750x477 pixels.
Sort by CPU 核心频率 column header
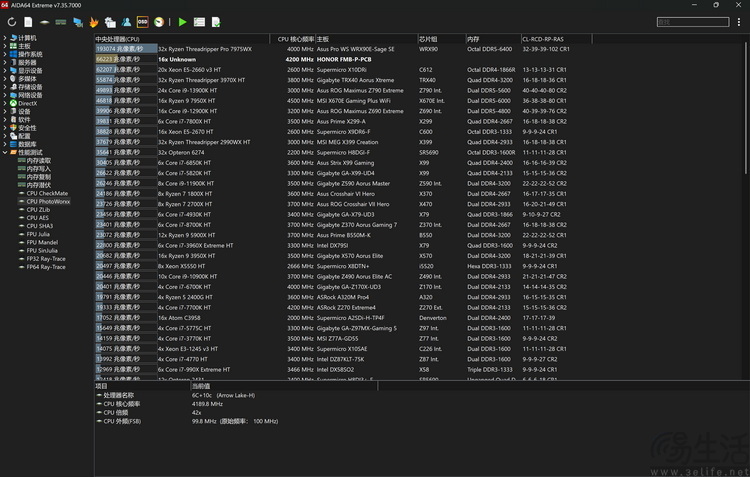point(292,39)
